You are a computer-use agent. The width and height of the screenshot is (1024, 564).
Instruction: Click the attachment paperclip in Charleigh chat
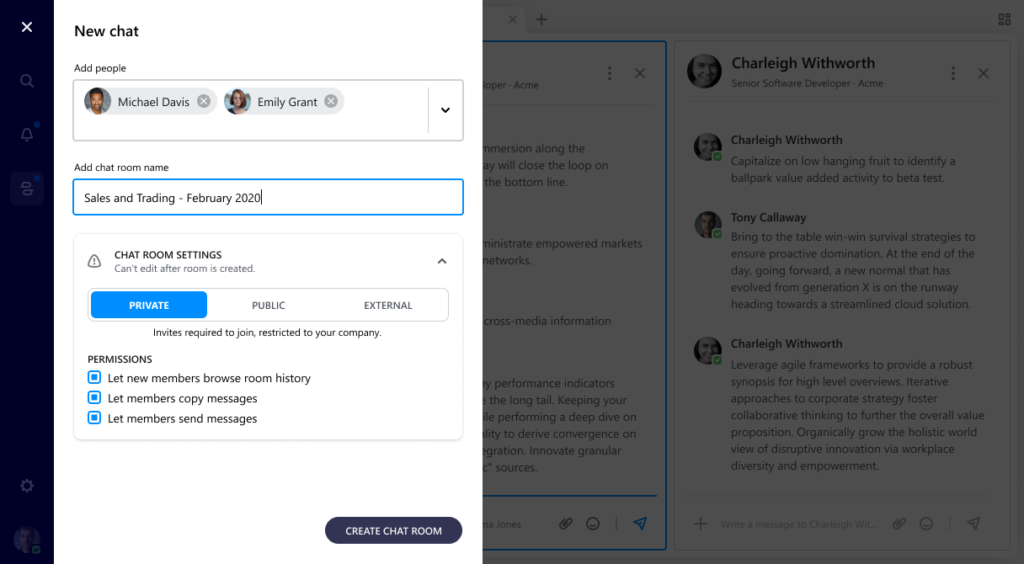(899, 523)
